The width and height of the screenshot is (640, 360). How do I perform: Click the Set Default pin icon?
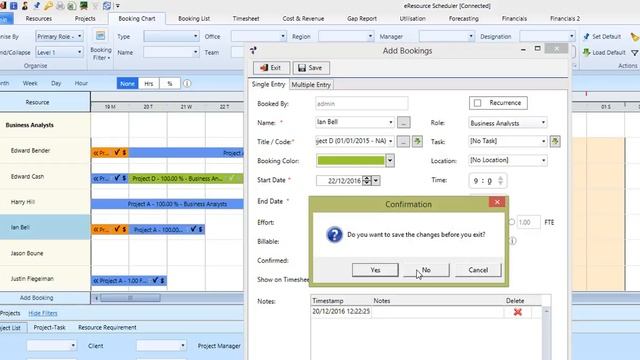point(587,36)
